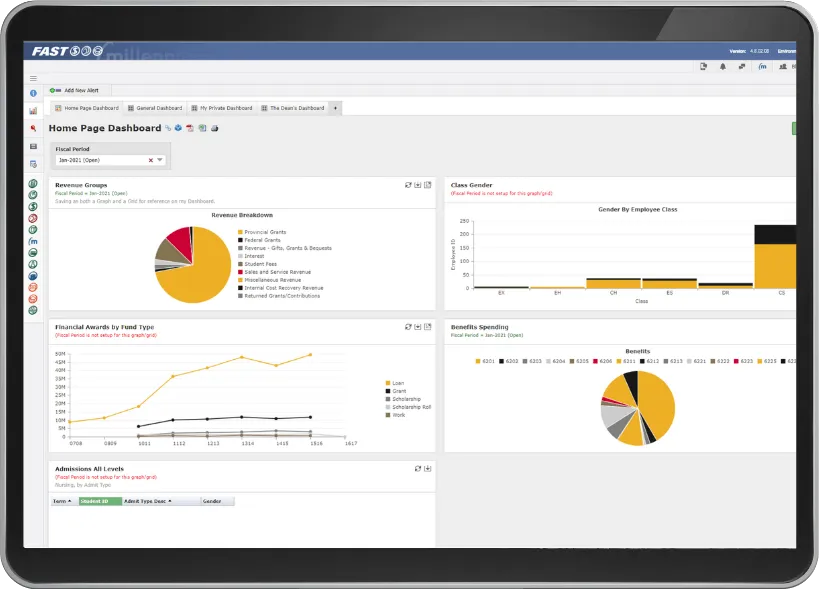Click the blue refresh icon beside Home Page Dashboard

pyautogui.click(x=178, y=128)
